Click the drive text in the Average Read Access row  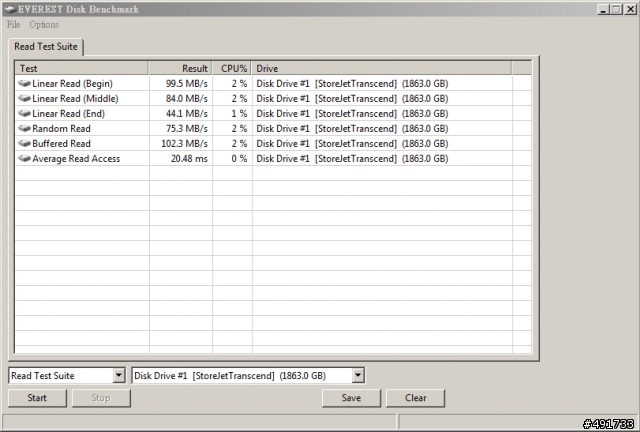(x=352, y=158)
